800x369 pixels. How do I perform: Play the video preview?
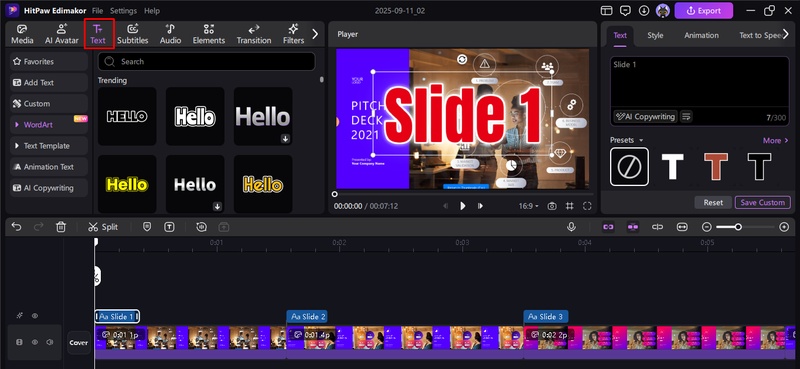(463, 206)
